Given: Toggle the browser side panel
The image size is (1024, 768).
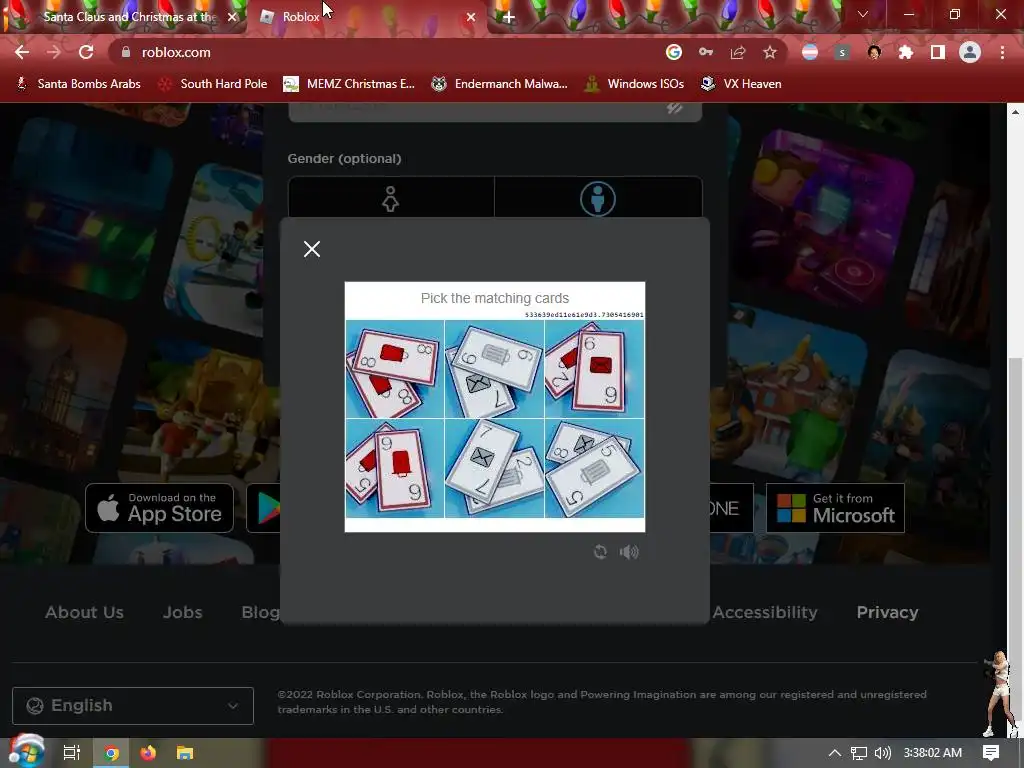Looking at the screenshot, I should pyautogui.click(x=938, y=52).
